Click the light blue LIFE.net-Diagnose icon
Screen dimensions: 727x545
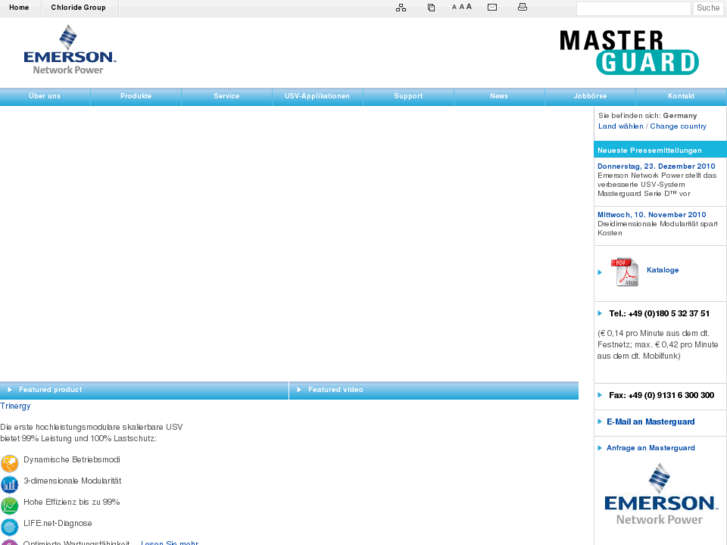click(9, 527)
